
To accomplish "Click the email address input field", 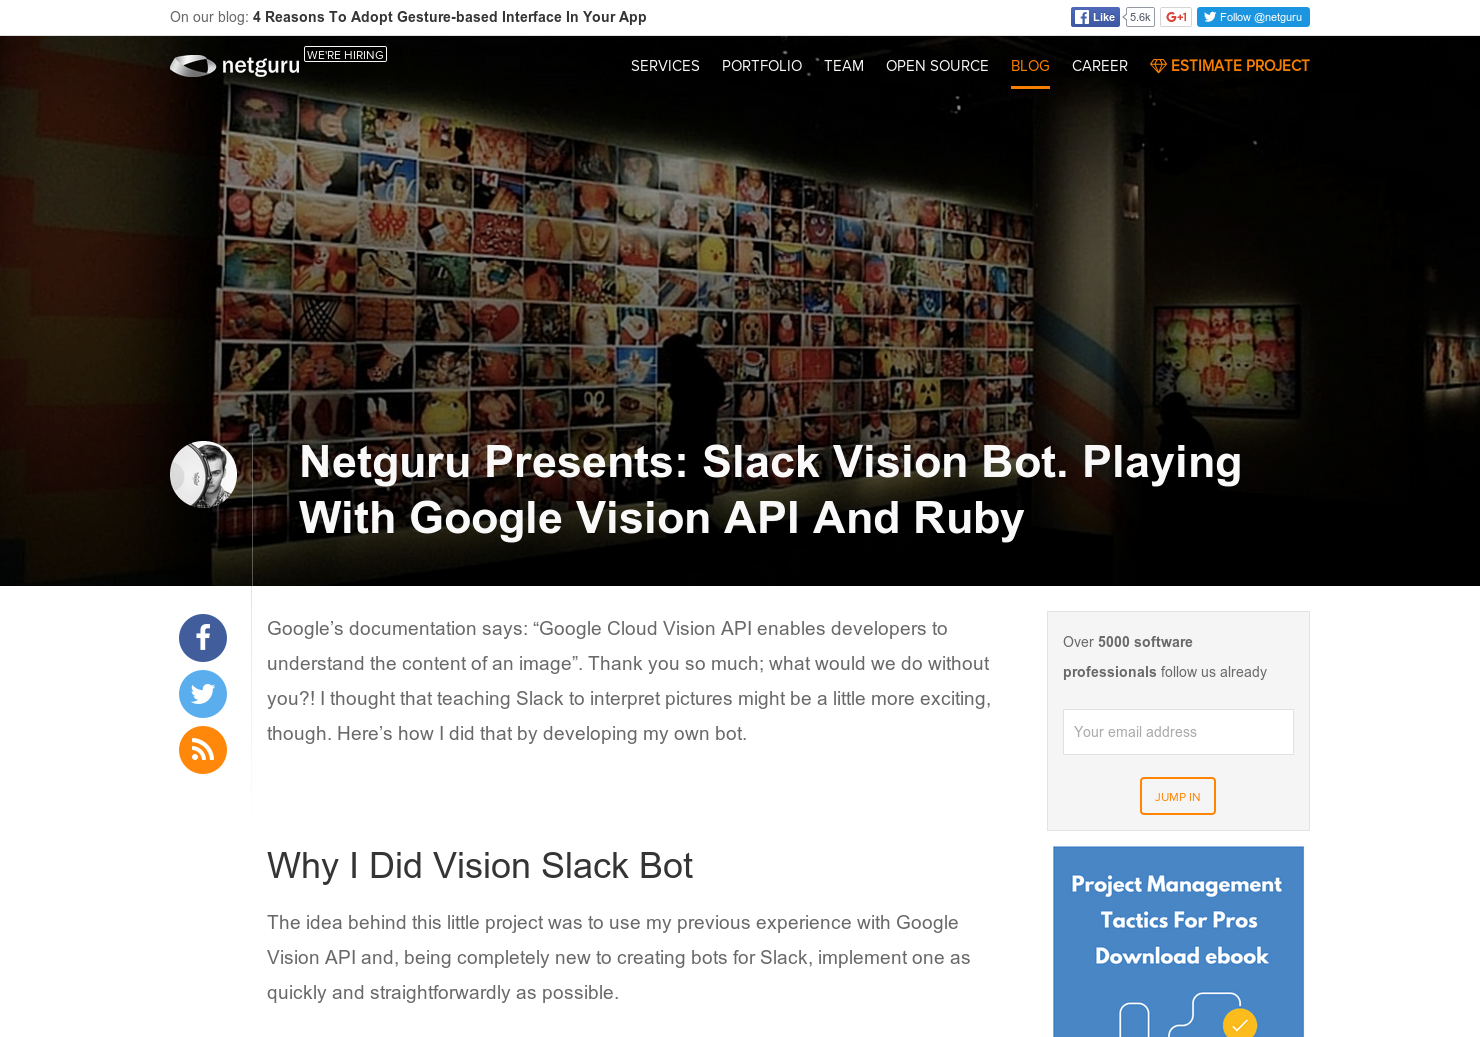I will [1177, 732].
